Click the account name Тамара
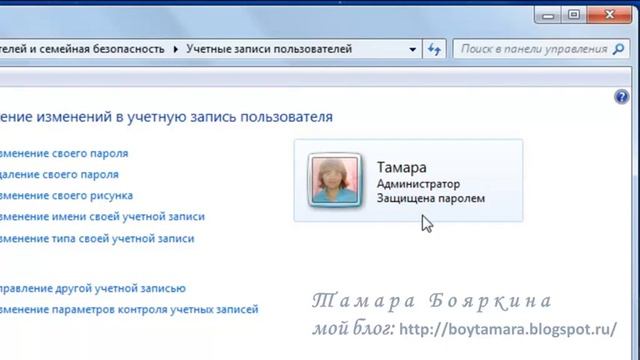Image resolution: width=640 pixels, height=360 pixels. click(x=402, y=167)
